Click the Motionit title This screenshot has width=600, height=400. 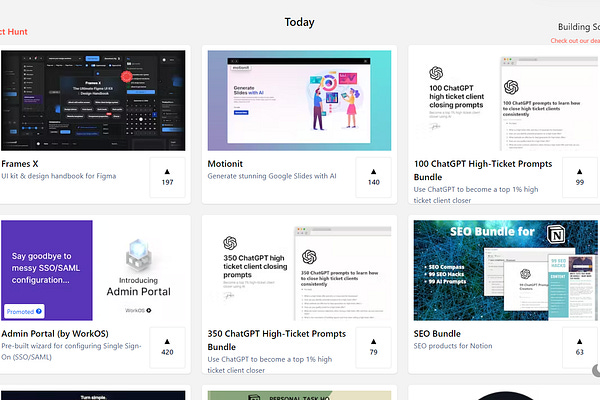click(x=225, y=164)
